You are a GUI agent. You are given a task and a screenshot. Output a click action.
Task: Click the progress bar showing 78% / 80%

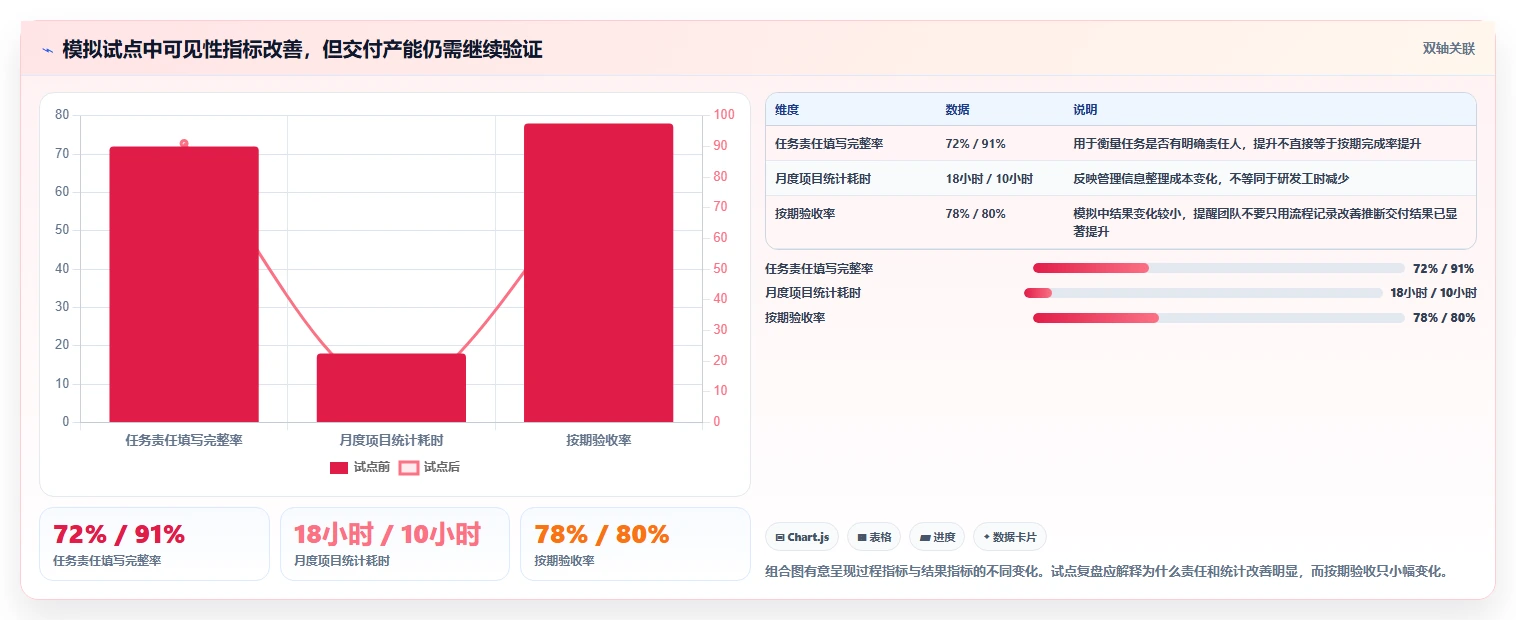point(1219,318)
